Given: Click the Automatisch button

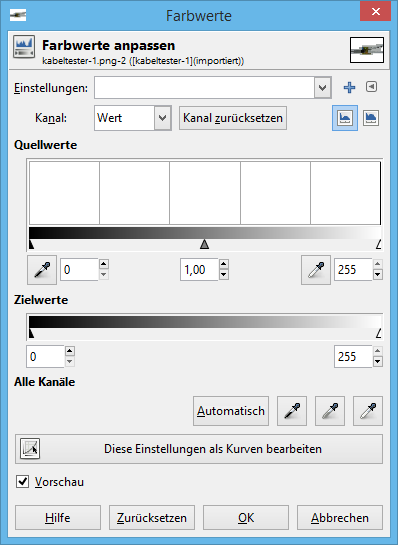Looking at the screenshot, I should pos(231,411).
